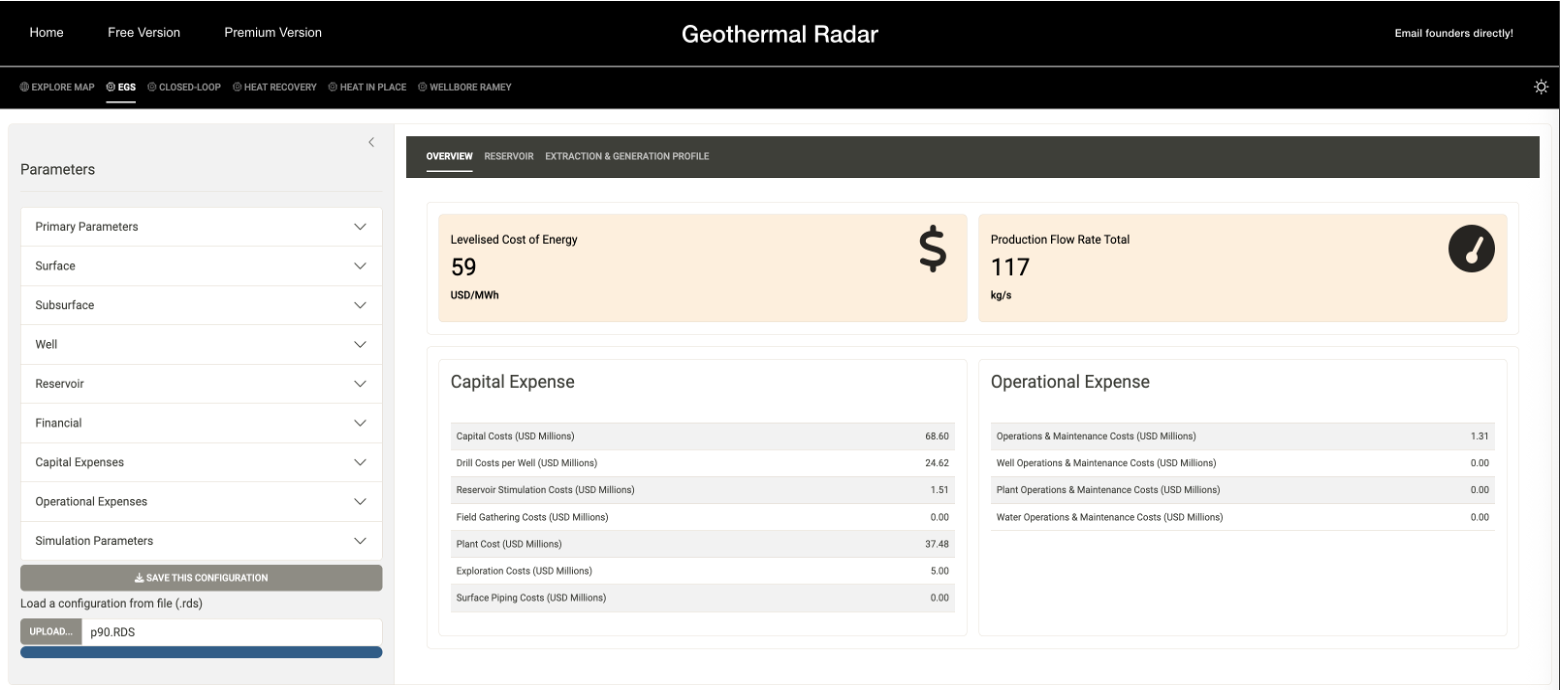Screen dimensions: 1560x690
Task: Click the 24.62 drill costs value
Action: click(x=937, y=463)
